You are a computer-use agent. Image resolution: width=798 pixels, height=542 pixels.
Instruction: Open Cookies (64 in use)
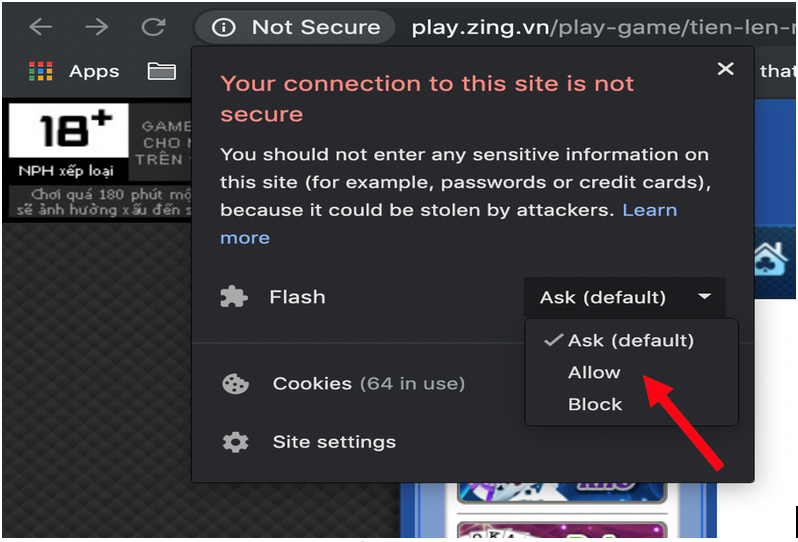click(x=368, y=384)
